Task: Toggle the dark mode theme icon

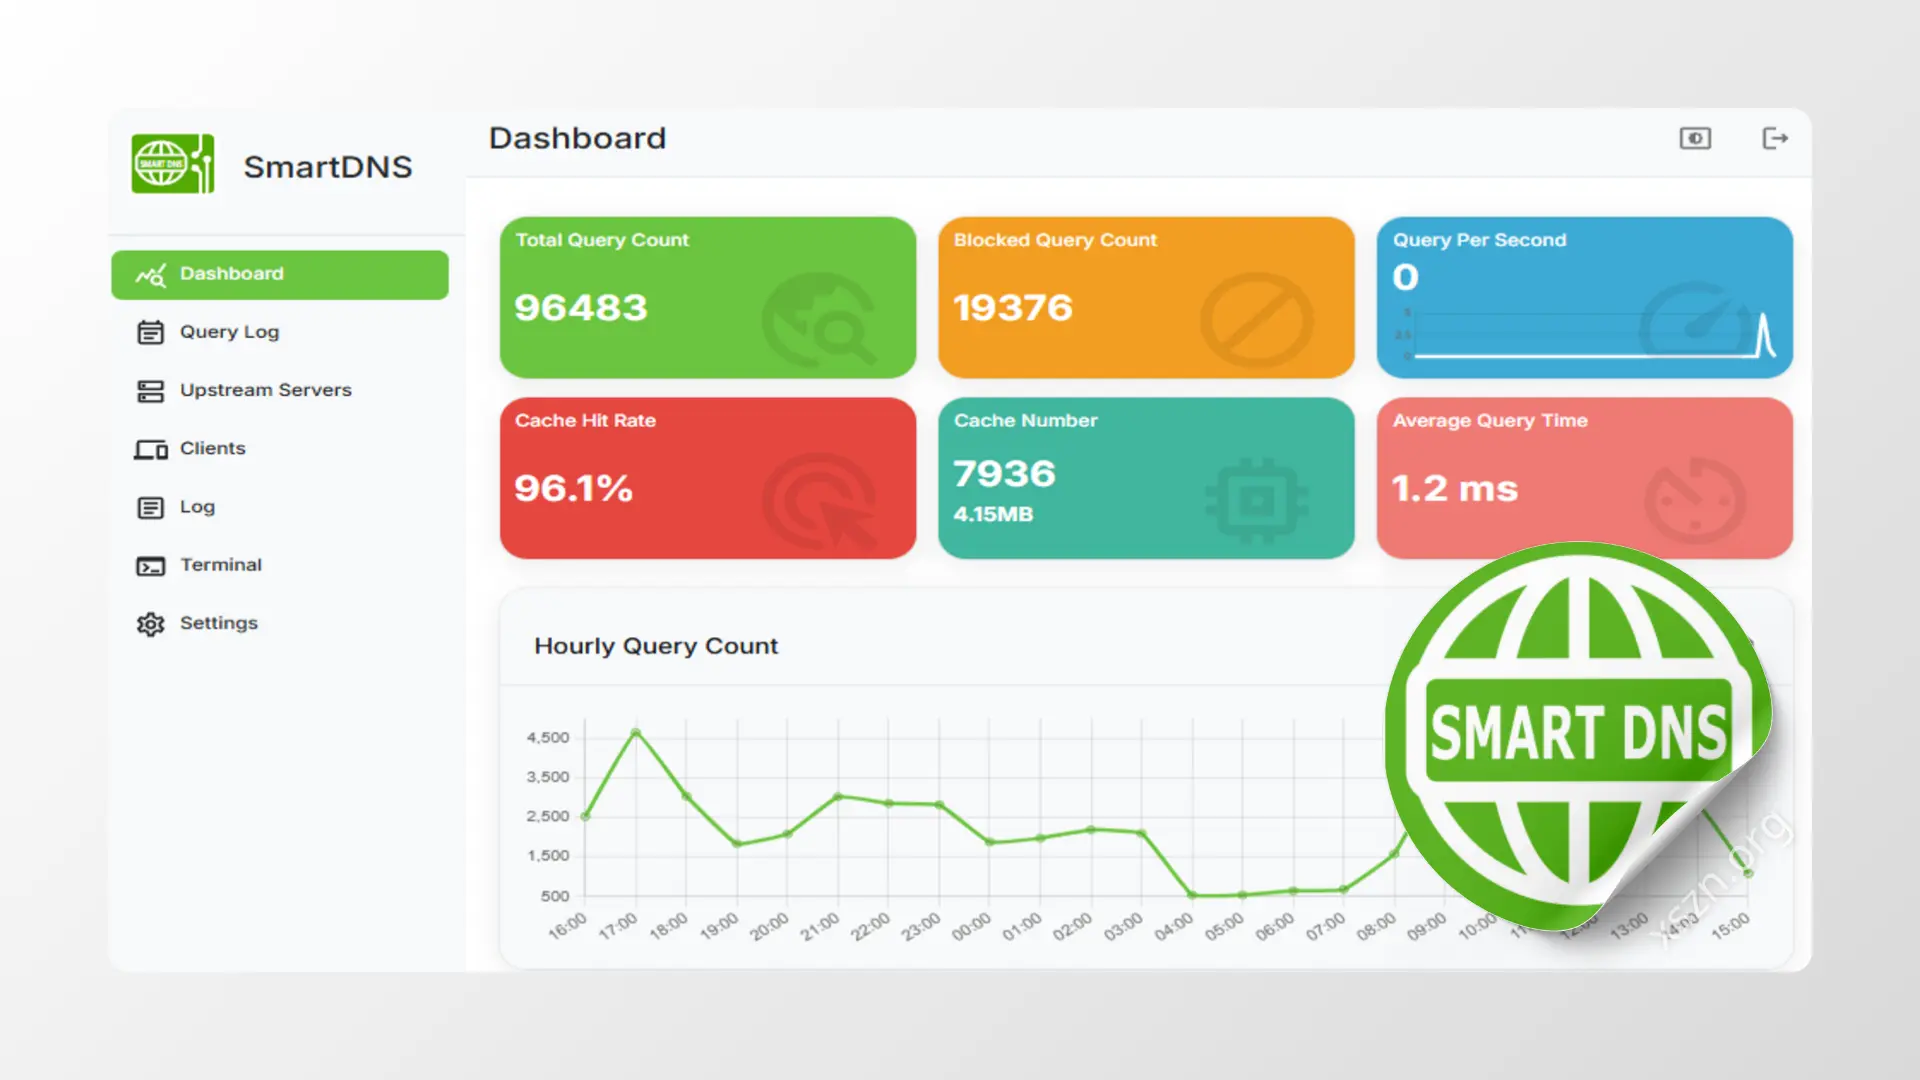Action: [x=1695, y=138]
